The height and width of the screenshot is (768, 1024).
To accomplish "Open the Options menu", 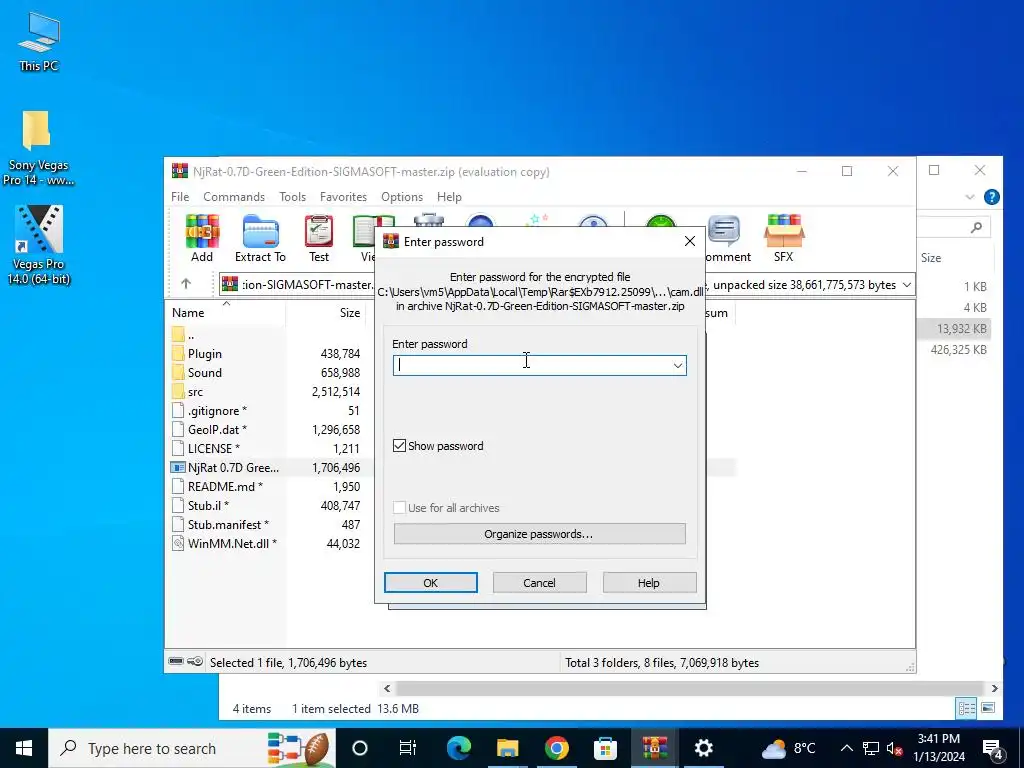I will pos(402,197).
